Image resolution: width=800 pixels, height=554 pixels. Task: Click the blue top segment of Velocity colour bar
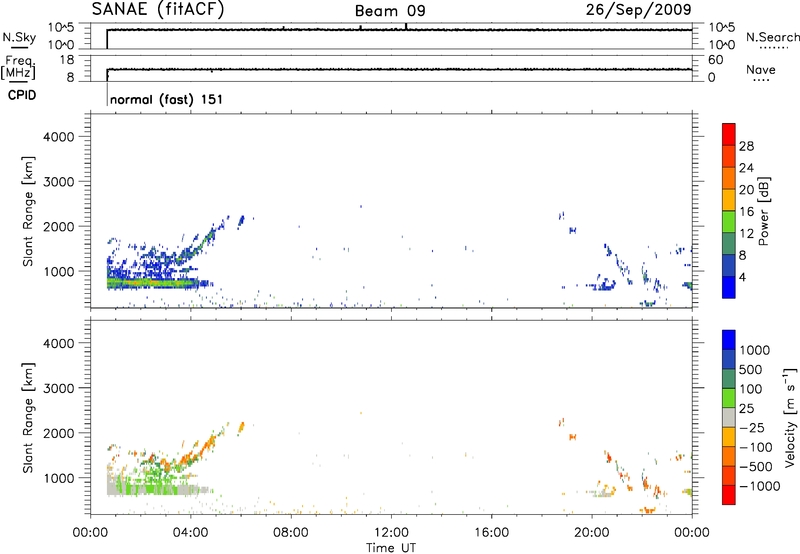729,340
